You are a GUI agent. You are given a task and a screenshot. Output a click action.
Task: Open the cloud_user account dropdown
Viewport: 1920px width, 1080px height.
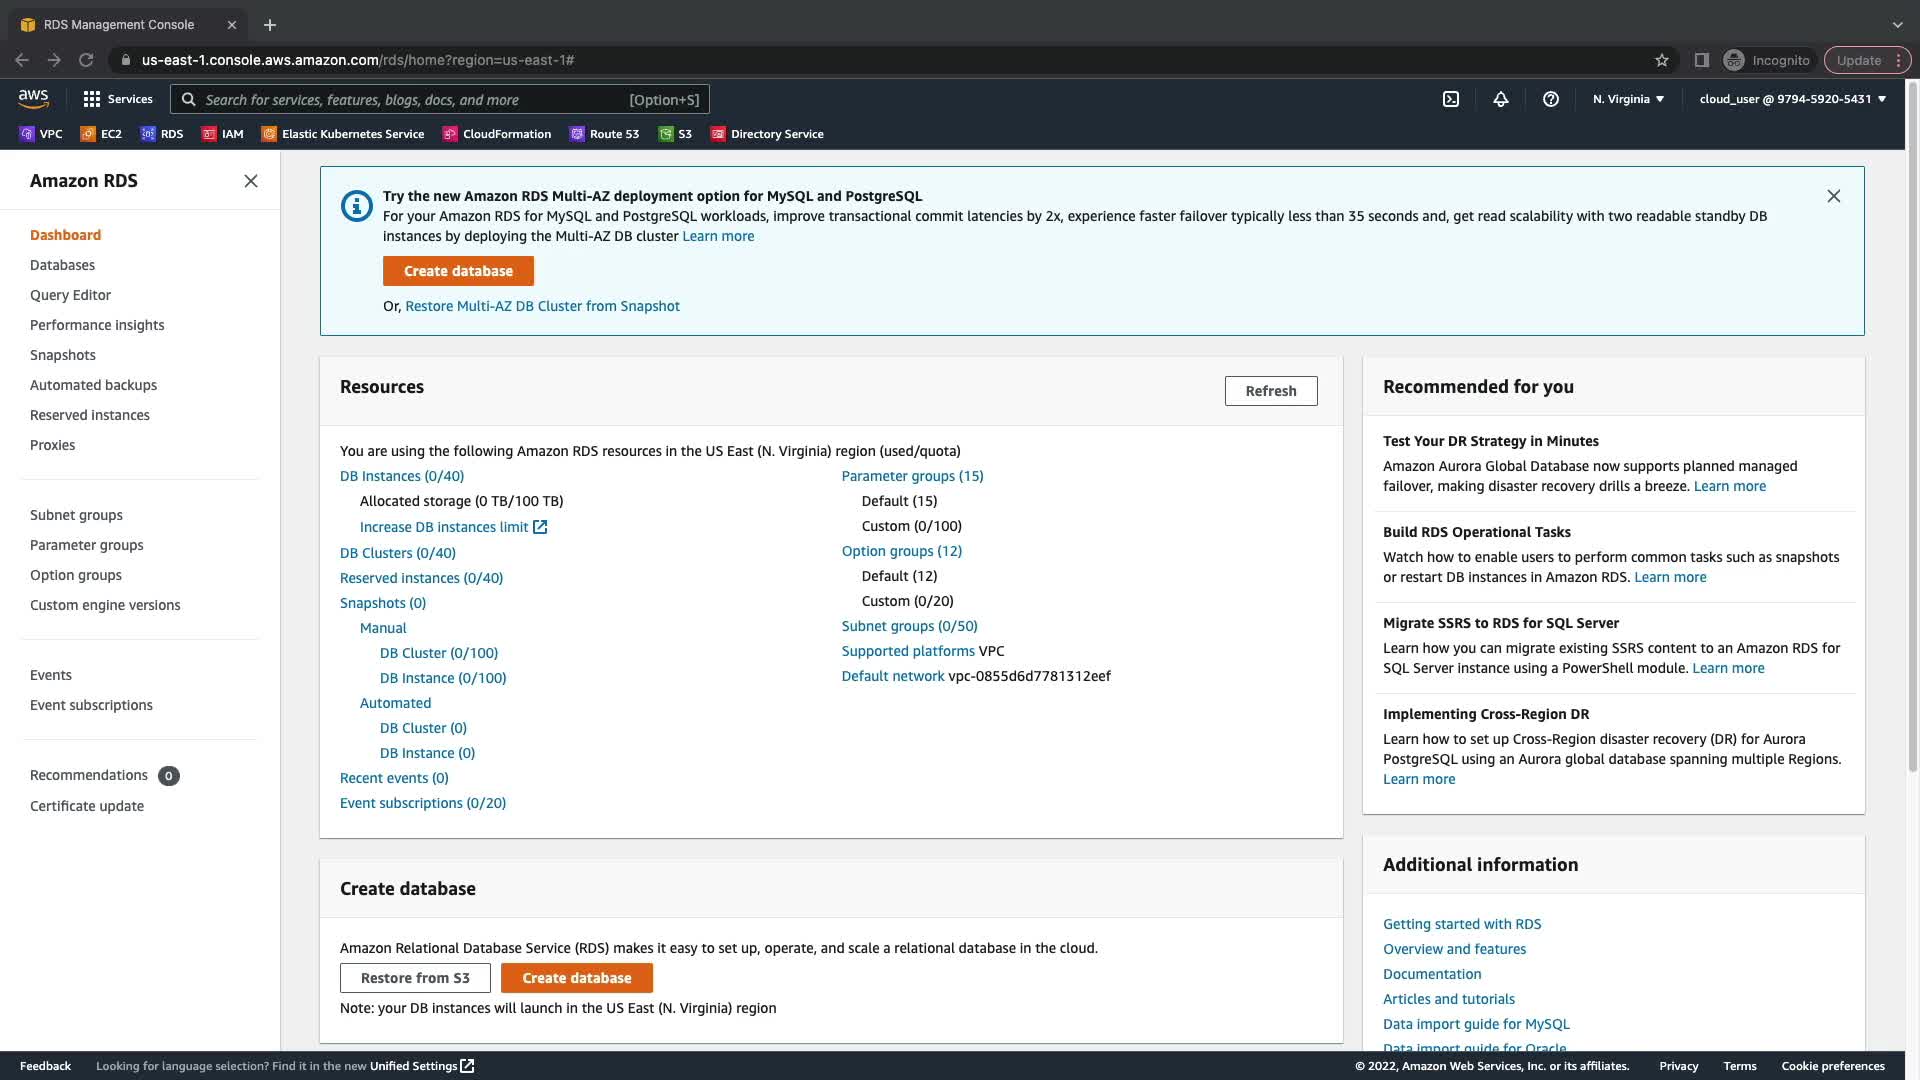pos(1792,99)
